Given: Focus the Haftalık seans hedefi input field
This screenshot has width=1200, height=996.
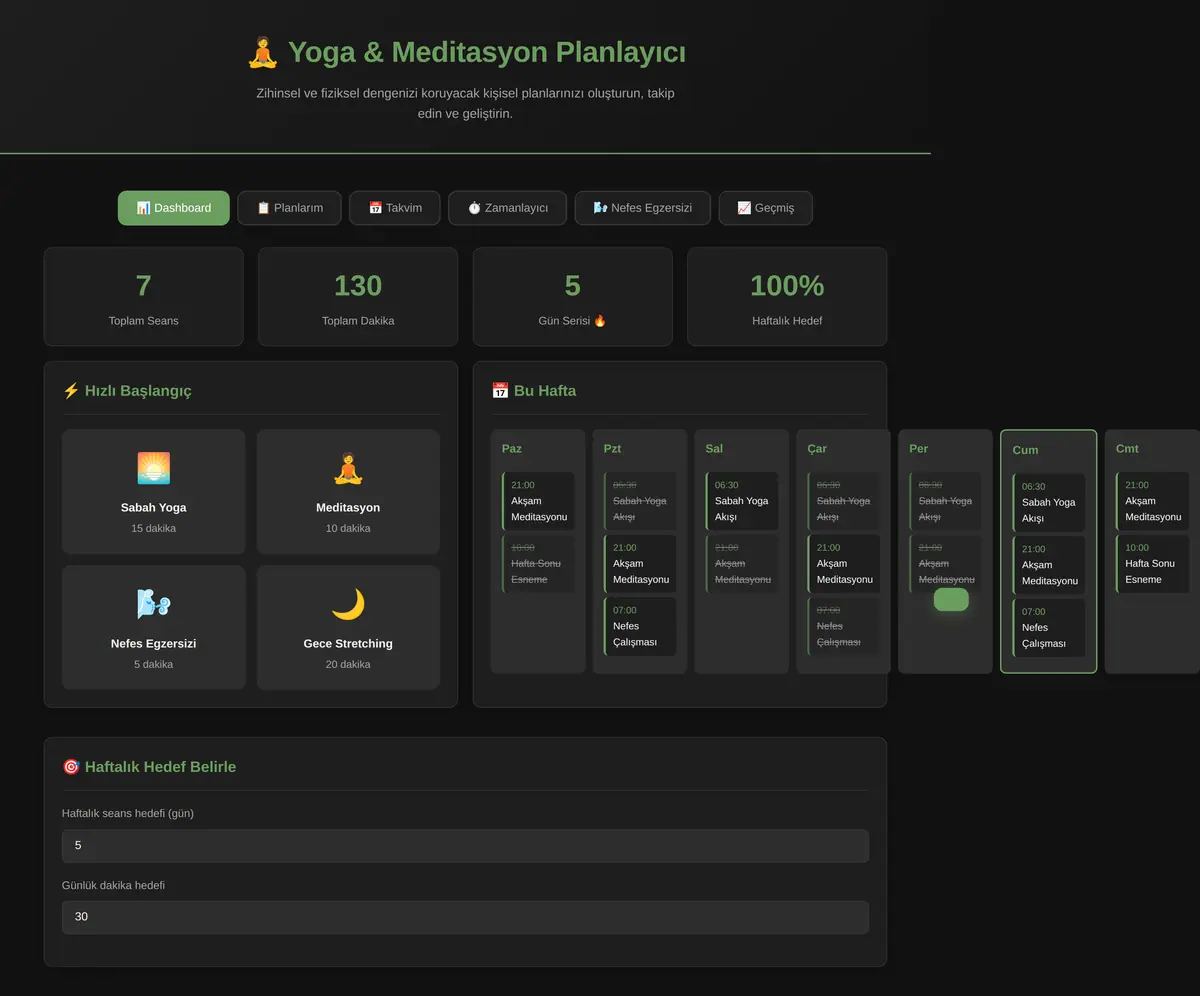Looking at the screenshot, I should pos(465,846).
